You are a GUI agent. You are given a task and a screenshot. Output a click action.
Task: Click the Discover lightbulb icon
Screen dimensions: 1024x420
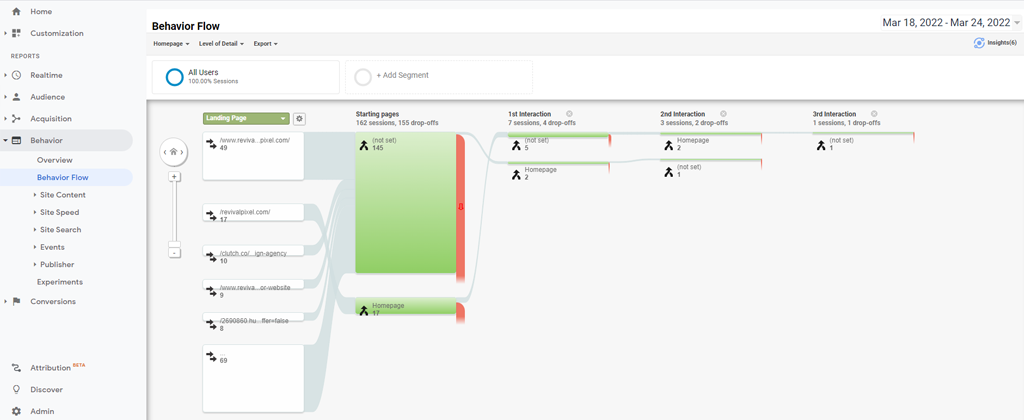coord(16,390)
